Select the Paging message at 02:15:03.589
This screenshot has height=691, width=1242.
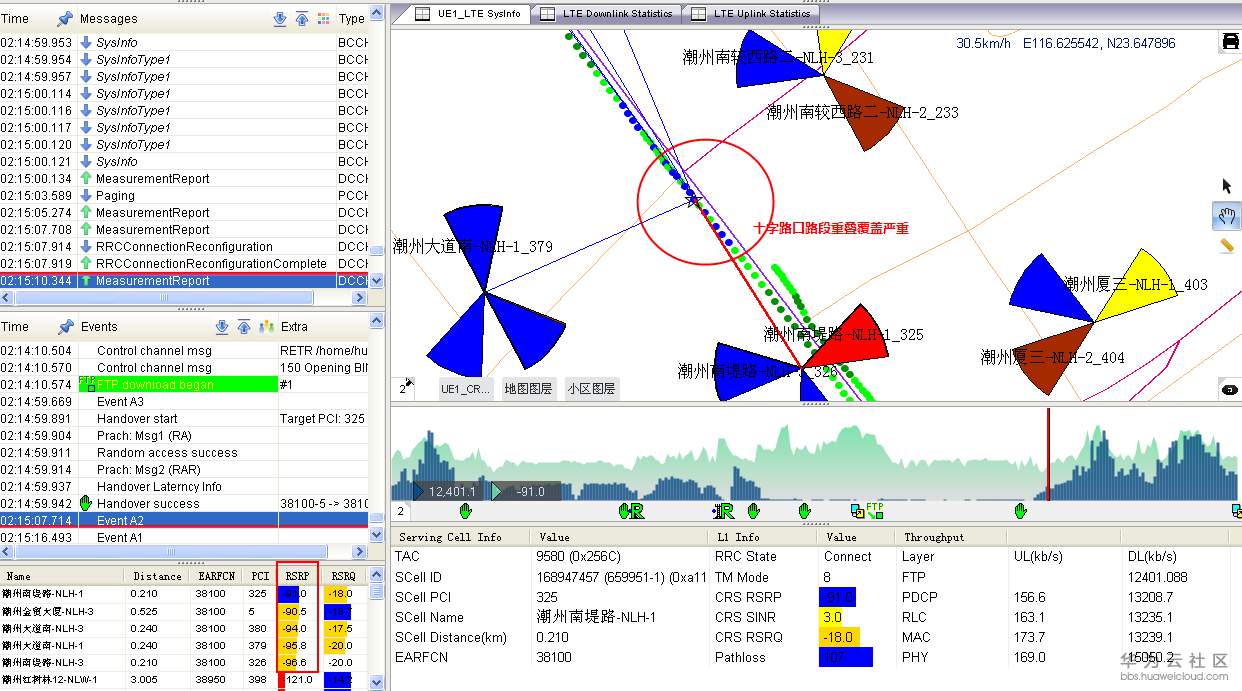point(184,196)
